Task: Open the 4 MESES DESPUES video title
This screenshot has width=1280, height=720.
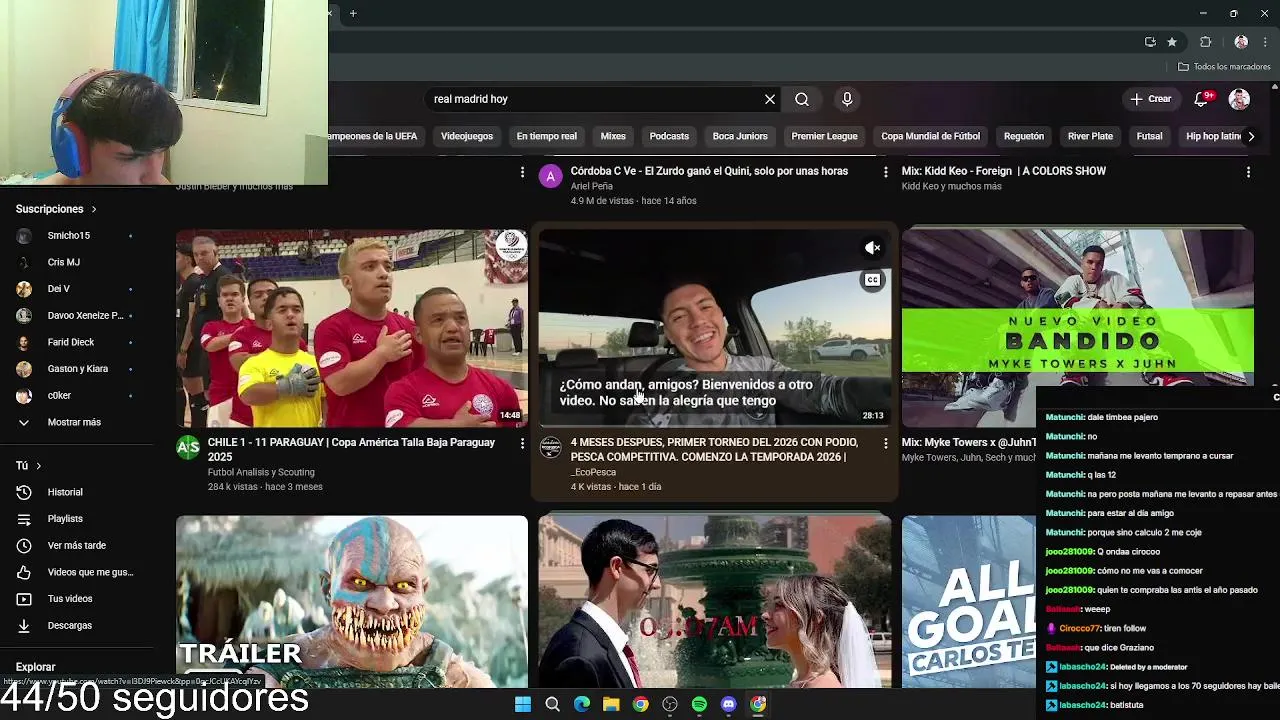Action: 715,450
